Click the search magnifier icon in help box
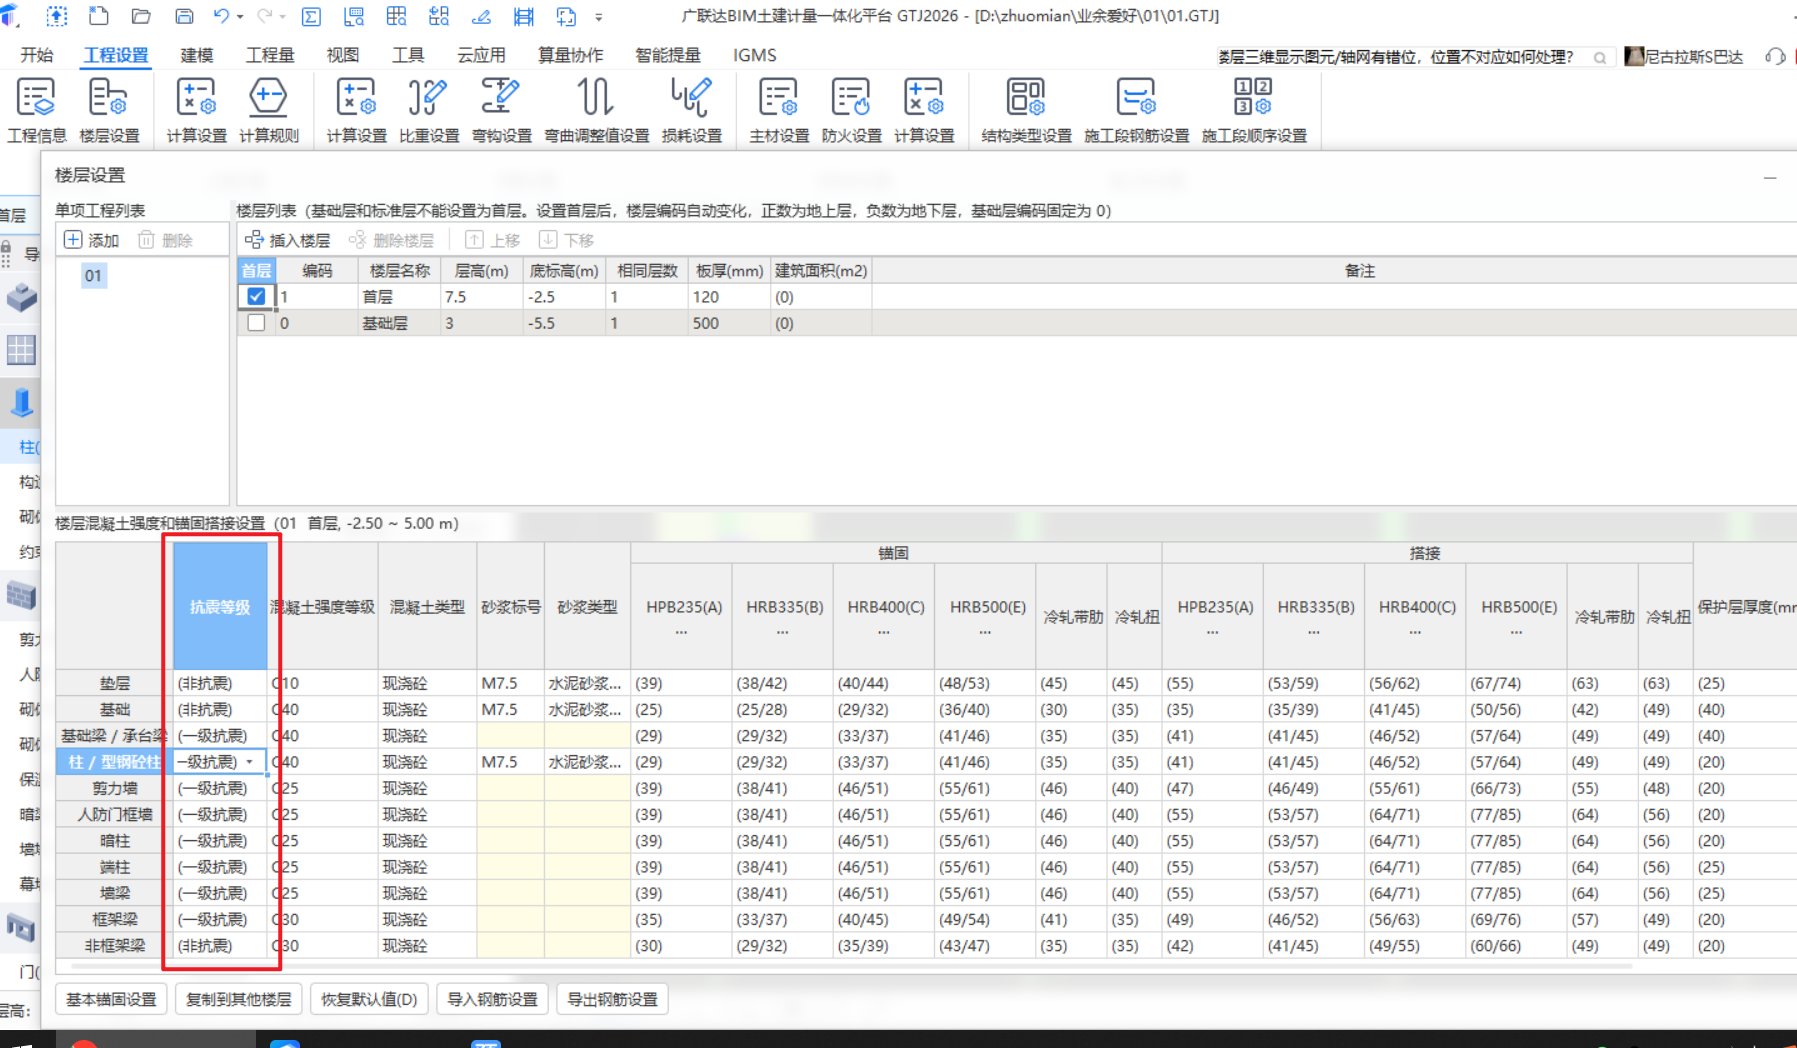Viewport: 1797px width, 1048px height. coord(1600,58)
